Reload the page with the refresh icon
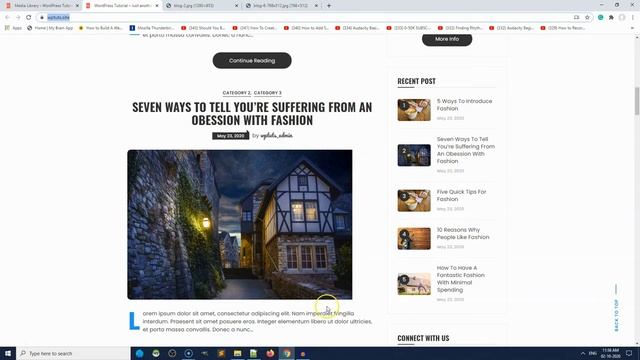This screenshot has height=360, width=640. click(29, 18)
